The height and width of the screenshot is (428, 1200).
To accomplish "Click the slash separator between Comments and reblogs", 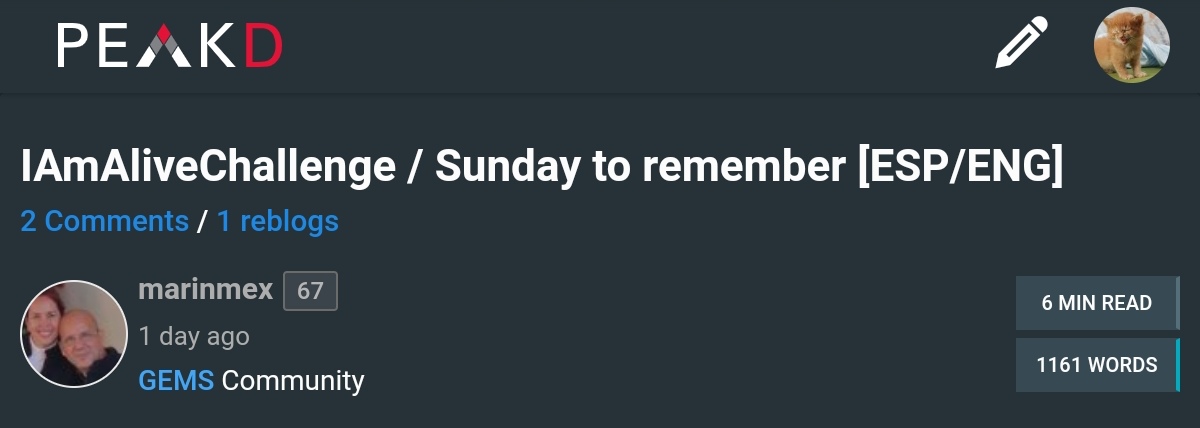I will [x=203, y=221].
